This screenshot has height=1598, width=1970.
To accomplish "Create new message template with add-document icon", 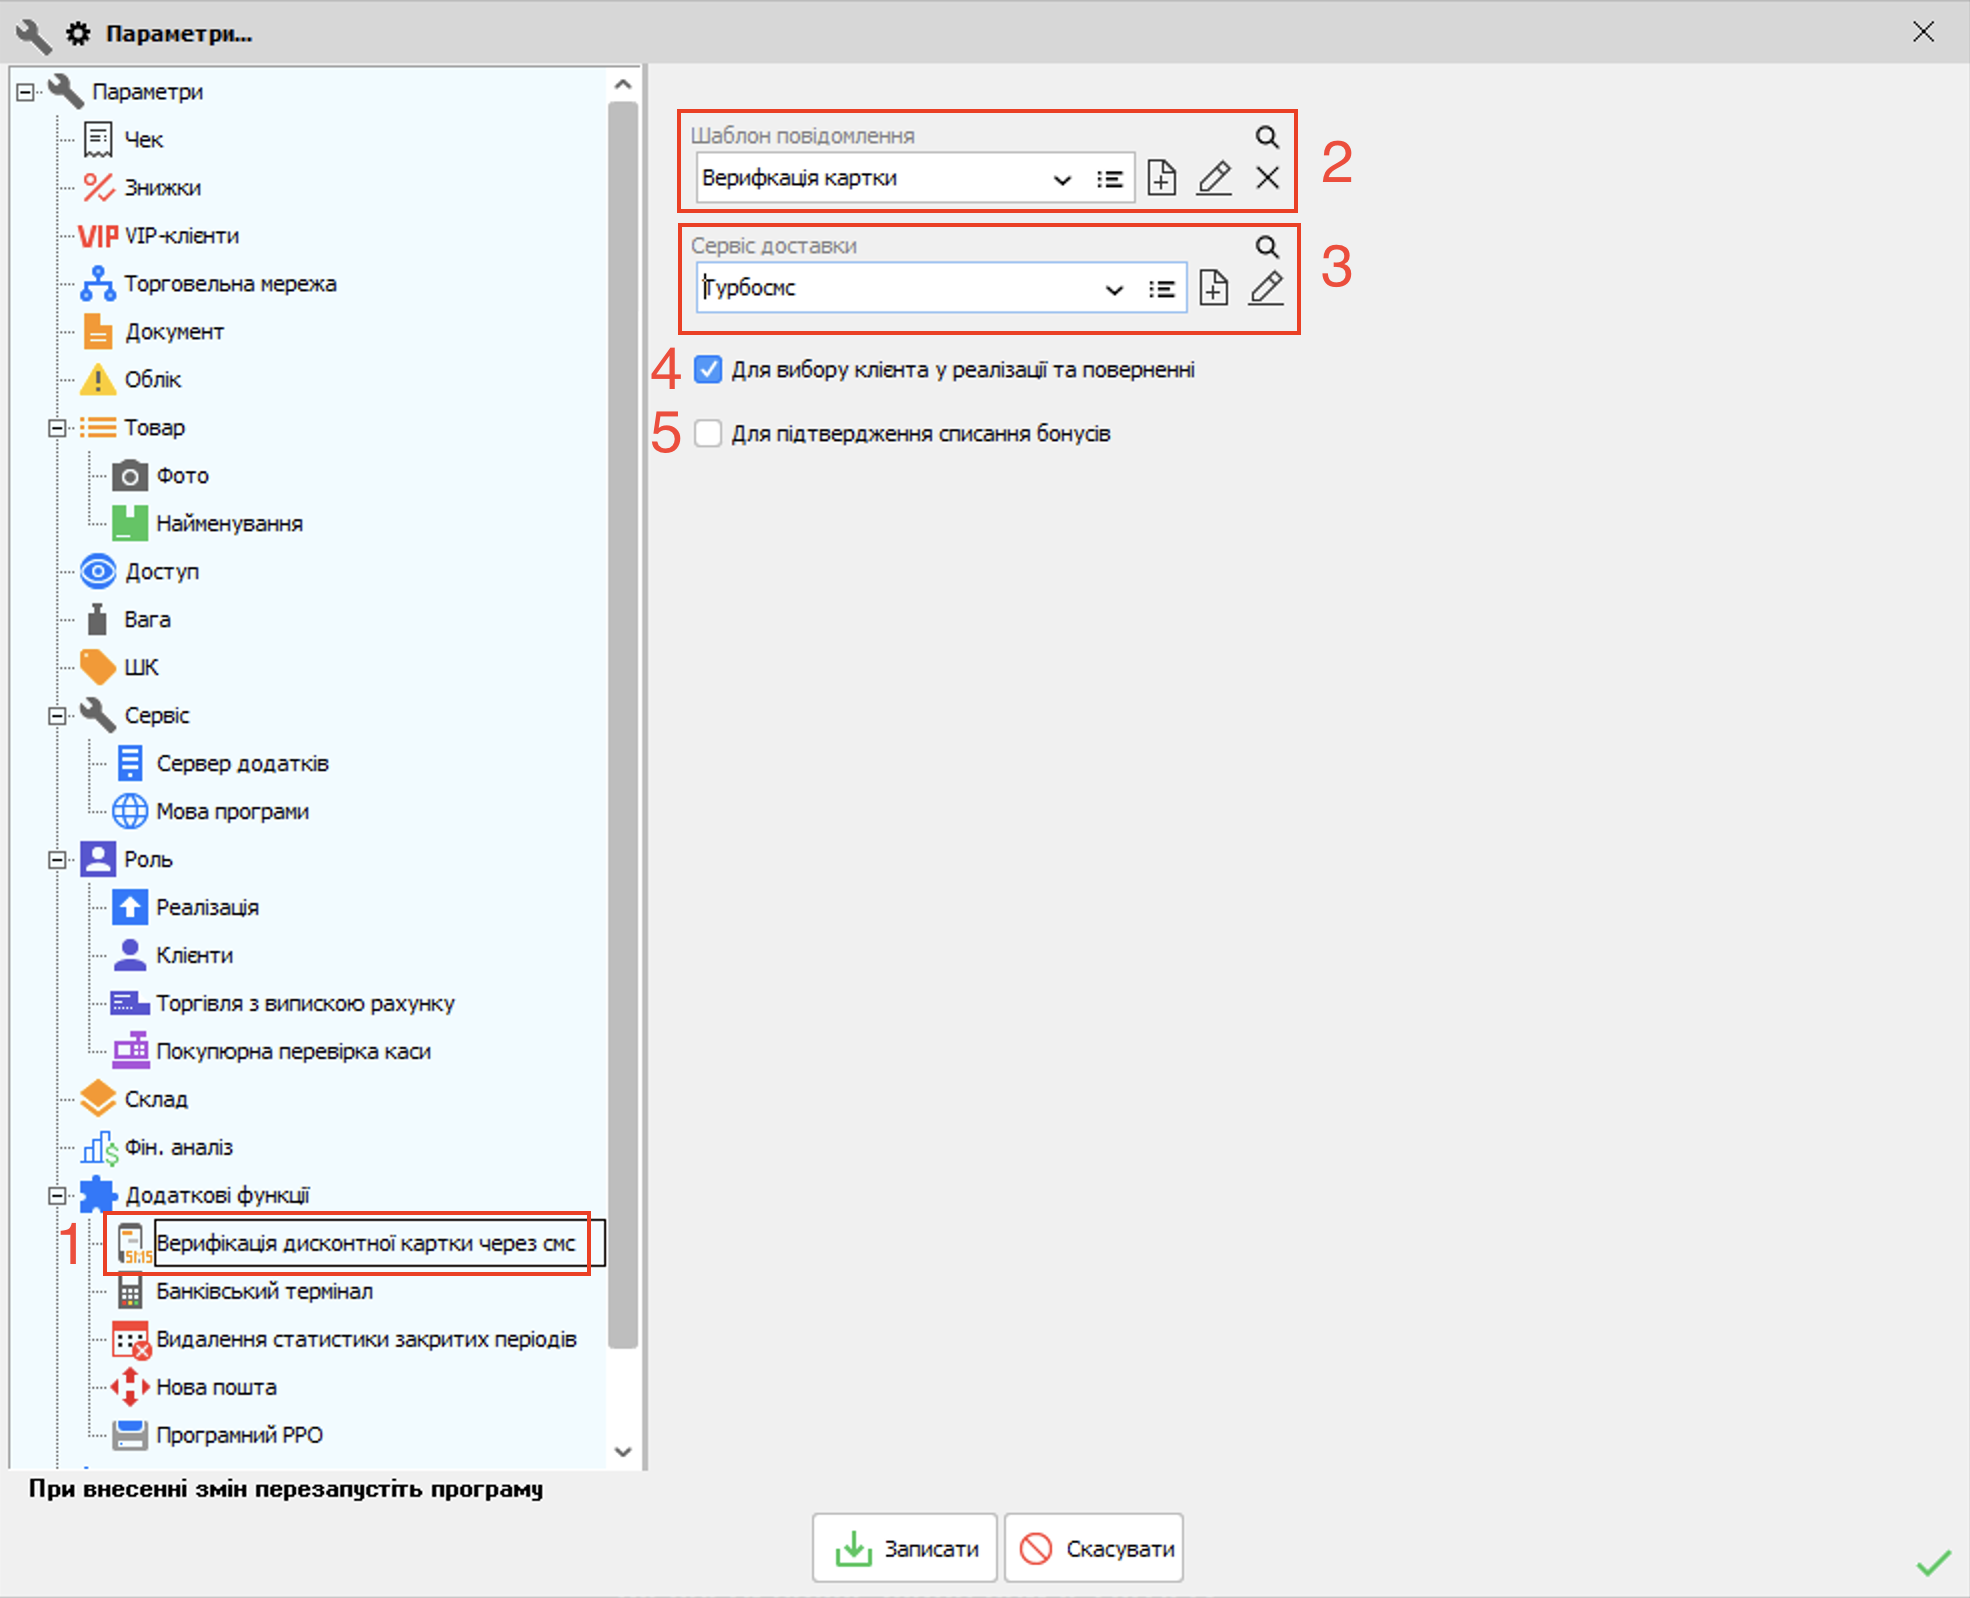I will pyautogui.click(x=1161, y=179).
